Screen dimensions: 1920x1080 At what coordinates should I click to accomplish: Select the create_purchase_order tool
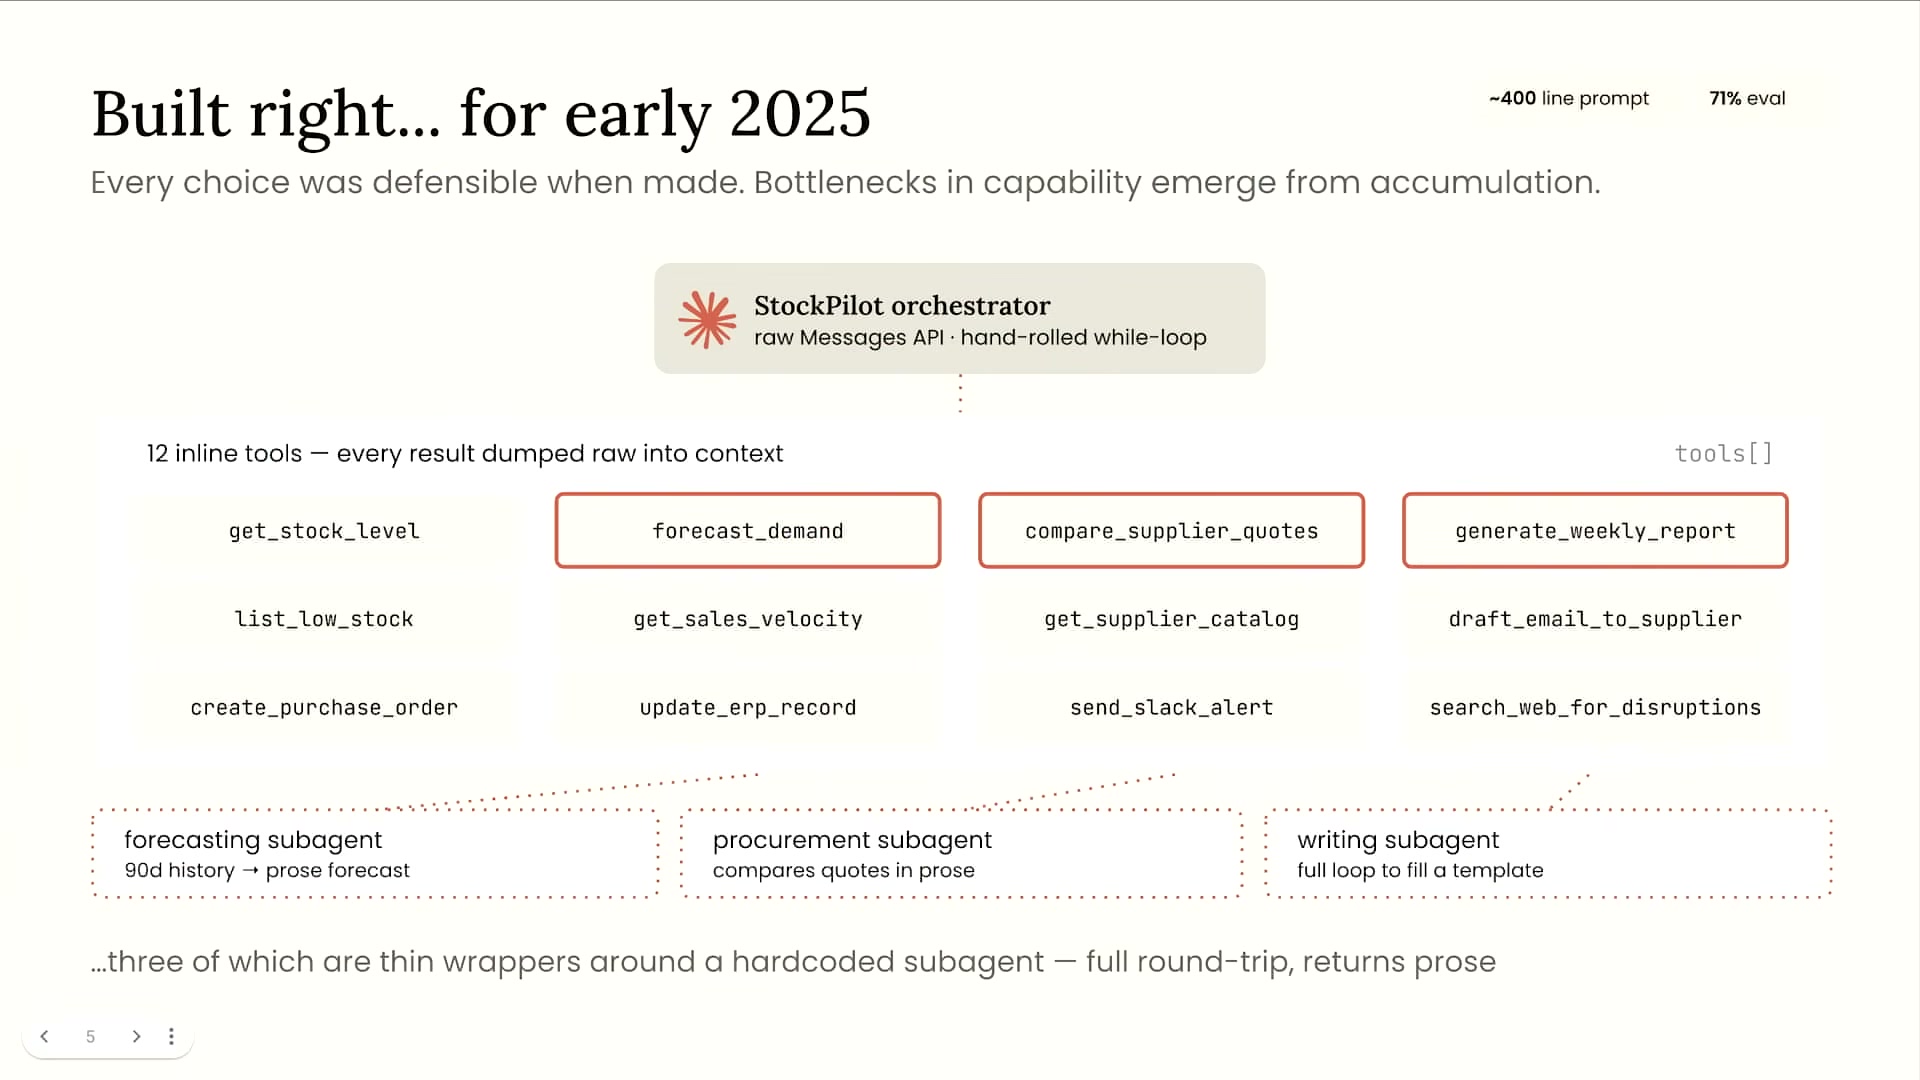[324, 708]
